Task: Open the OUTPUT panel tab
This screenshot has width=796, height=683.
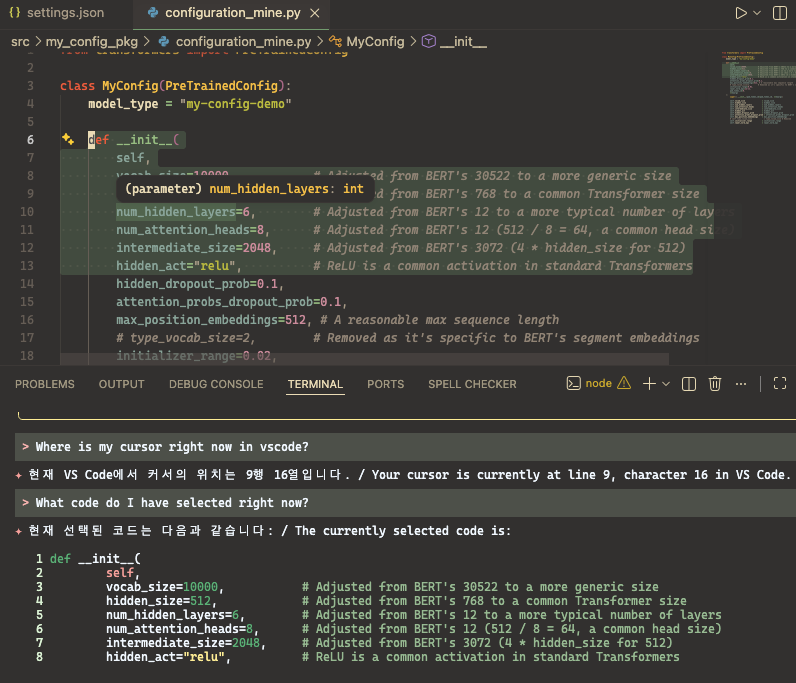Action: [121, 384]
